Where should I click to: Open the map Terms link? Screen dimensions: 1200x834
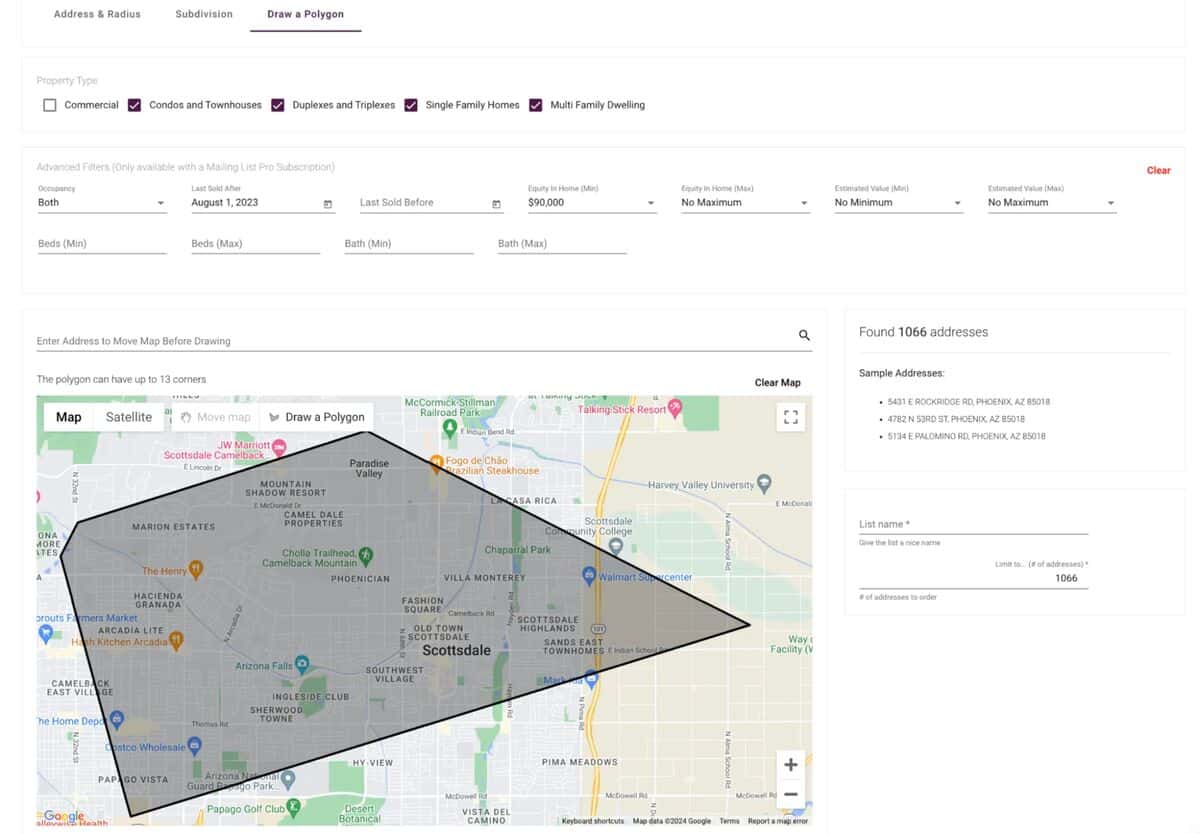[729, 821]
